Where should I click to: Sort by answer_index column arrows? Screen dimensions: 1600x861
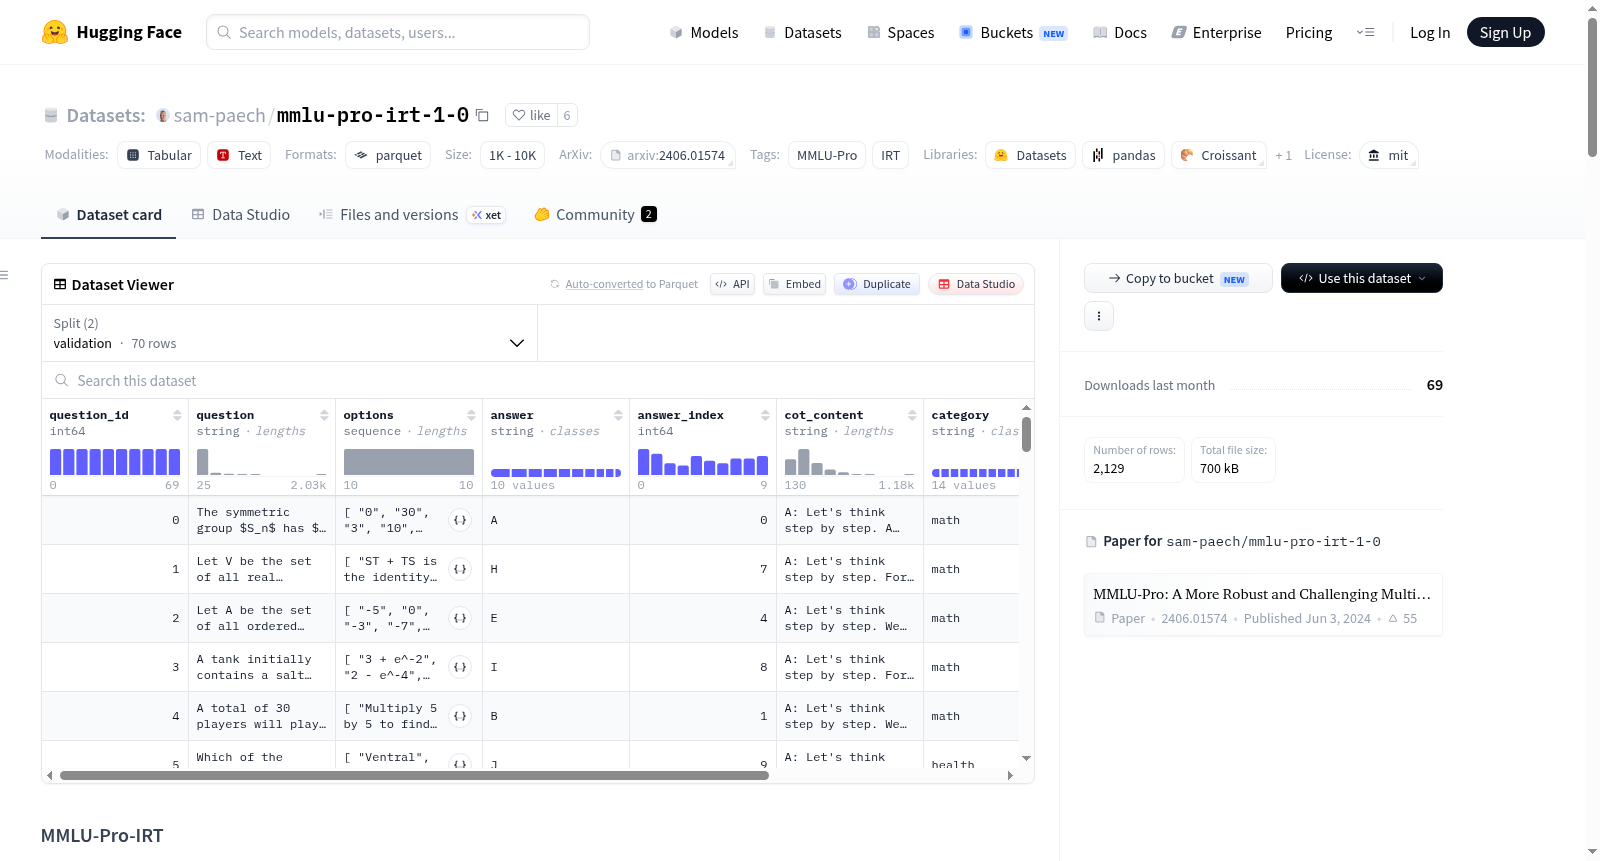pyautogui.click(x=765, y=415)
